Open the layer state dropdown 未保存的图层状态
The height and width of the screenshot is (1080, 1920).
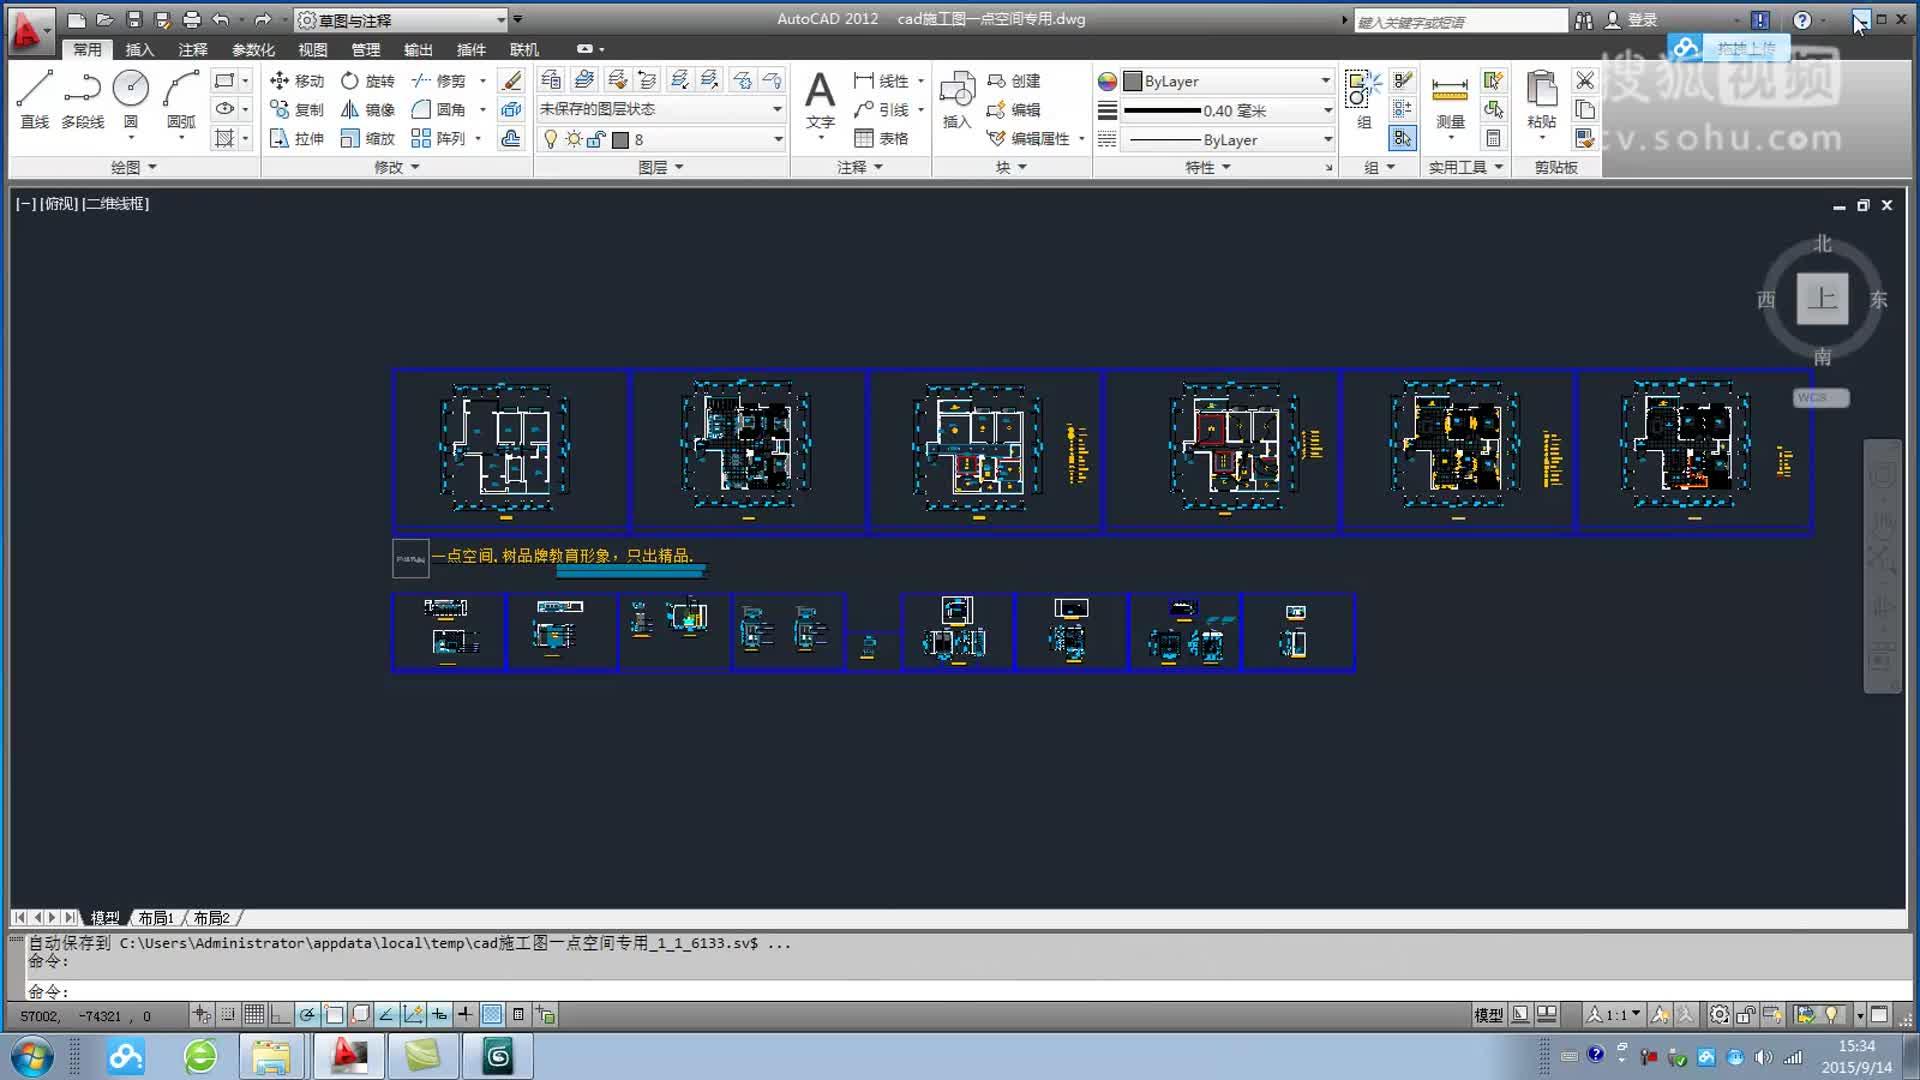660,109
